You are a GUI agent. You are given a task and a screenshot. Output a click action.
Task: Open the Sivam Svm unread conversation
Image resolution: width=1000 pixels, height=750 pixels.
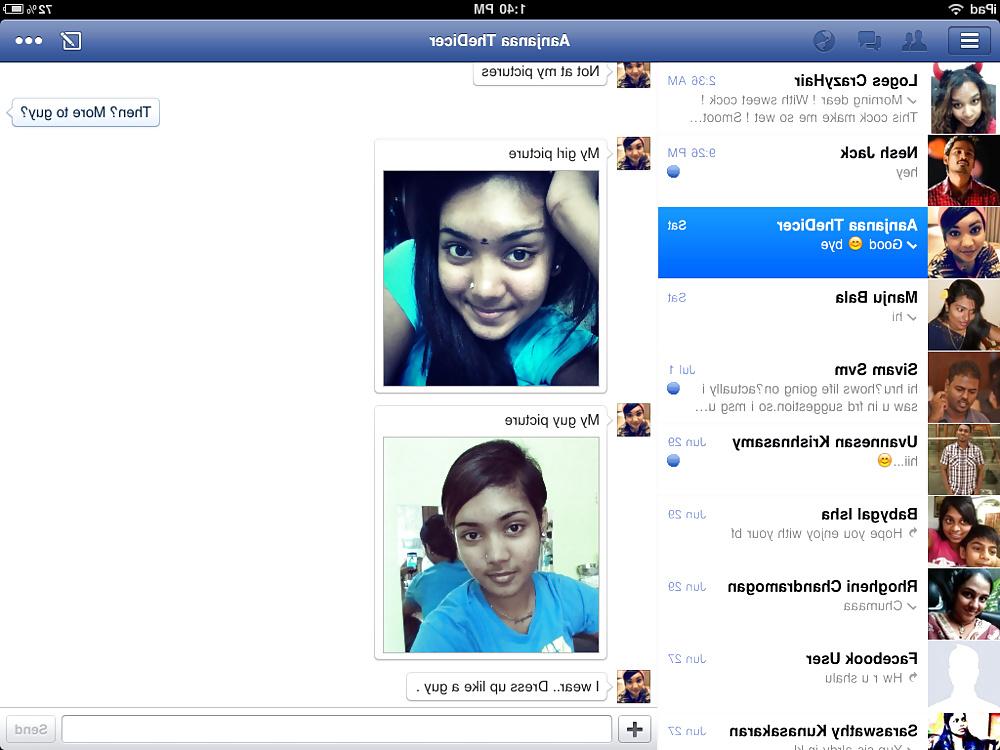tap(828, 387)
